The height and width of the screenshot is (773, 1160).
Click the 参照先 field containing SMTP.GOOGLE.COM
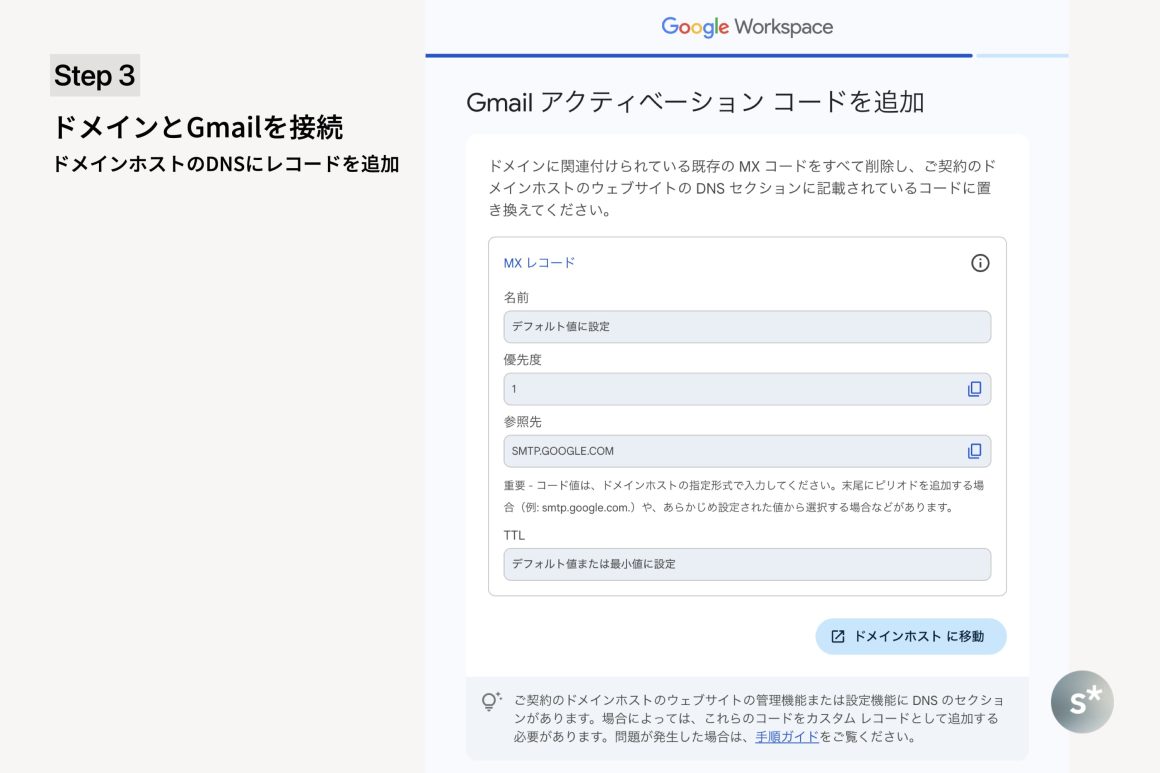[x=730, y=451]
